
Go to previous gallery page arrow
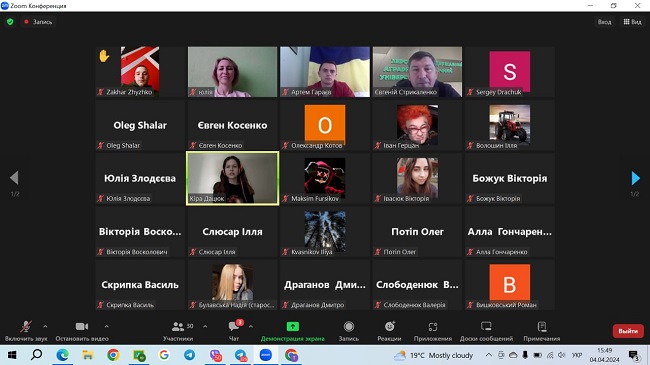[x=15, y=178]
